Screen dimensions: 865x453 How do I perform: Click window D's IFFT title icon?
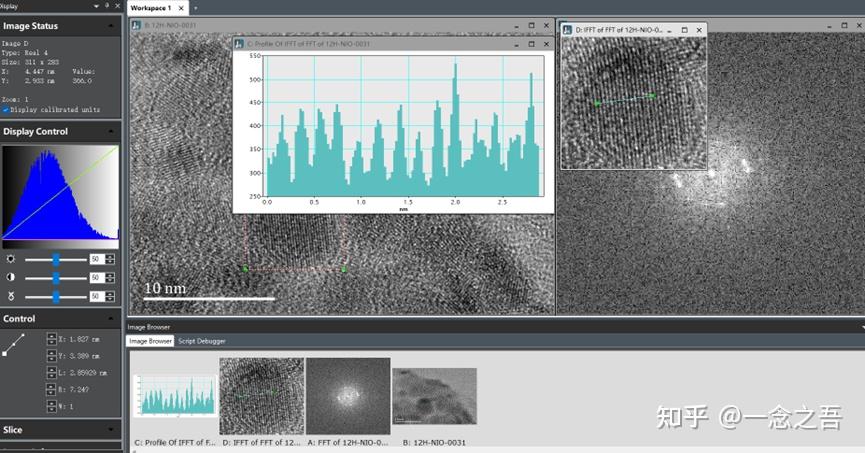567,30
